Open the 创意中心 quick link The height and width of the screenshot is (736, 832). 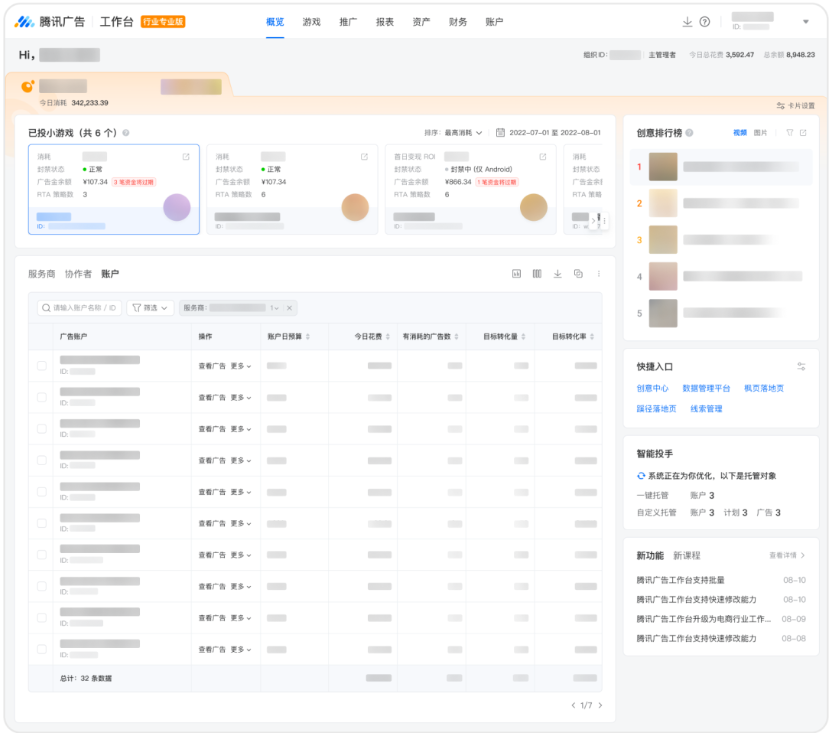(652, 388)
